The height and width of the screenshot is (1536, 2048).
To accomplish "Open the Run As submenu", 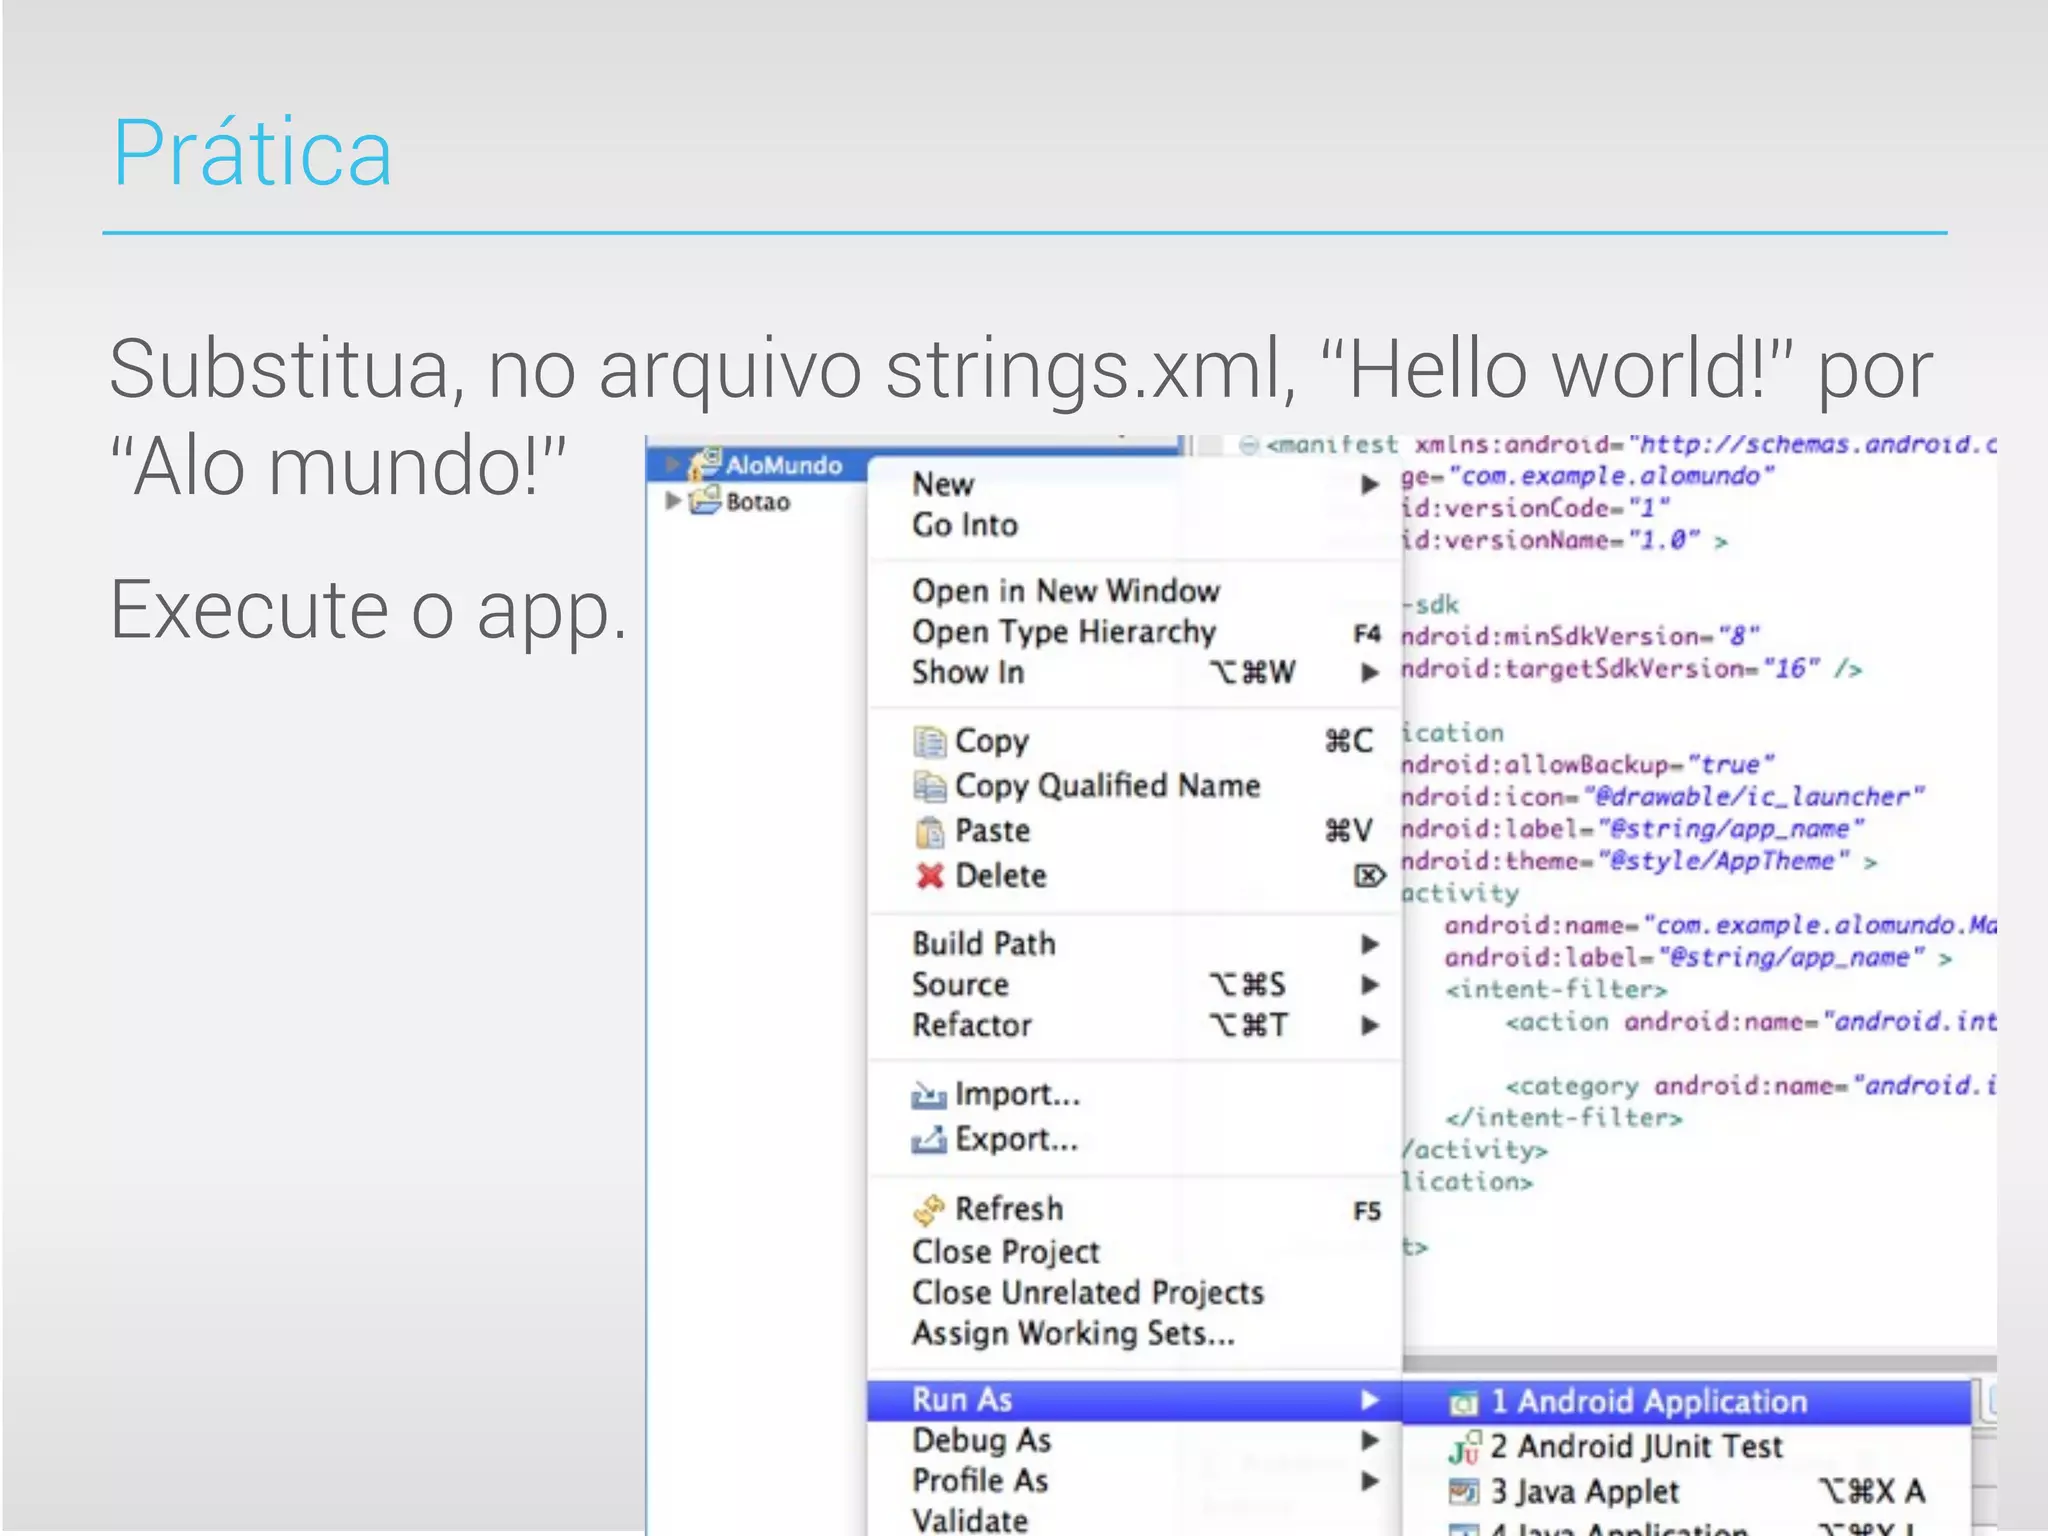I will [x=1135, y=1400].
